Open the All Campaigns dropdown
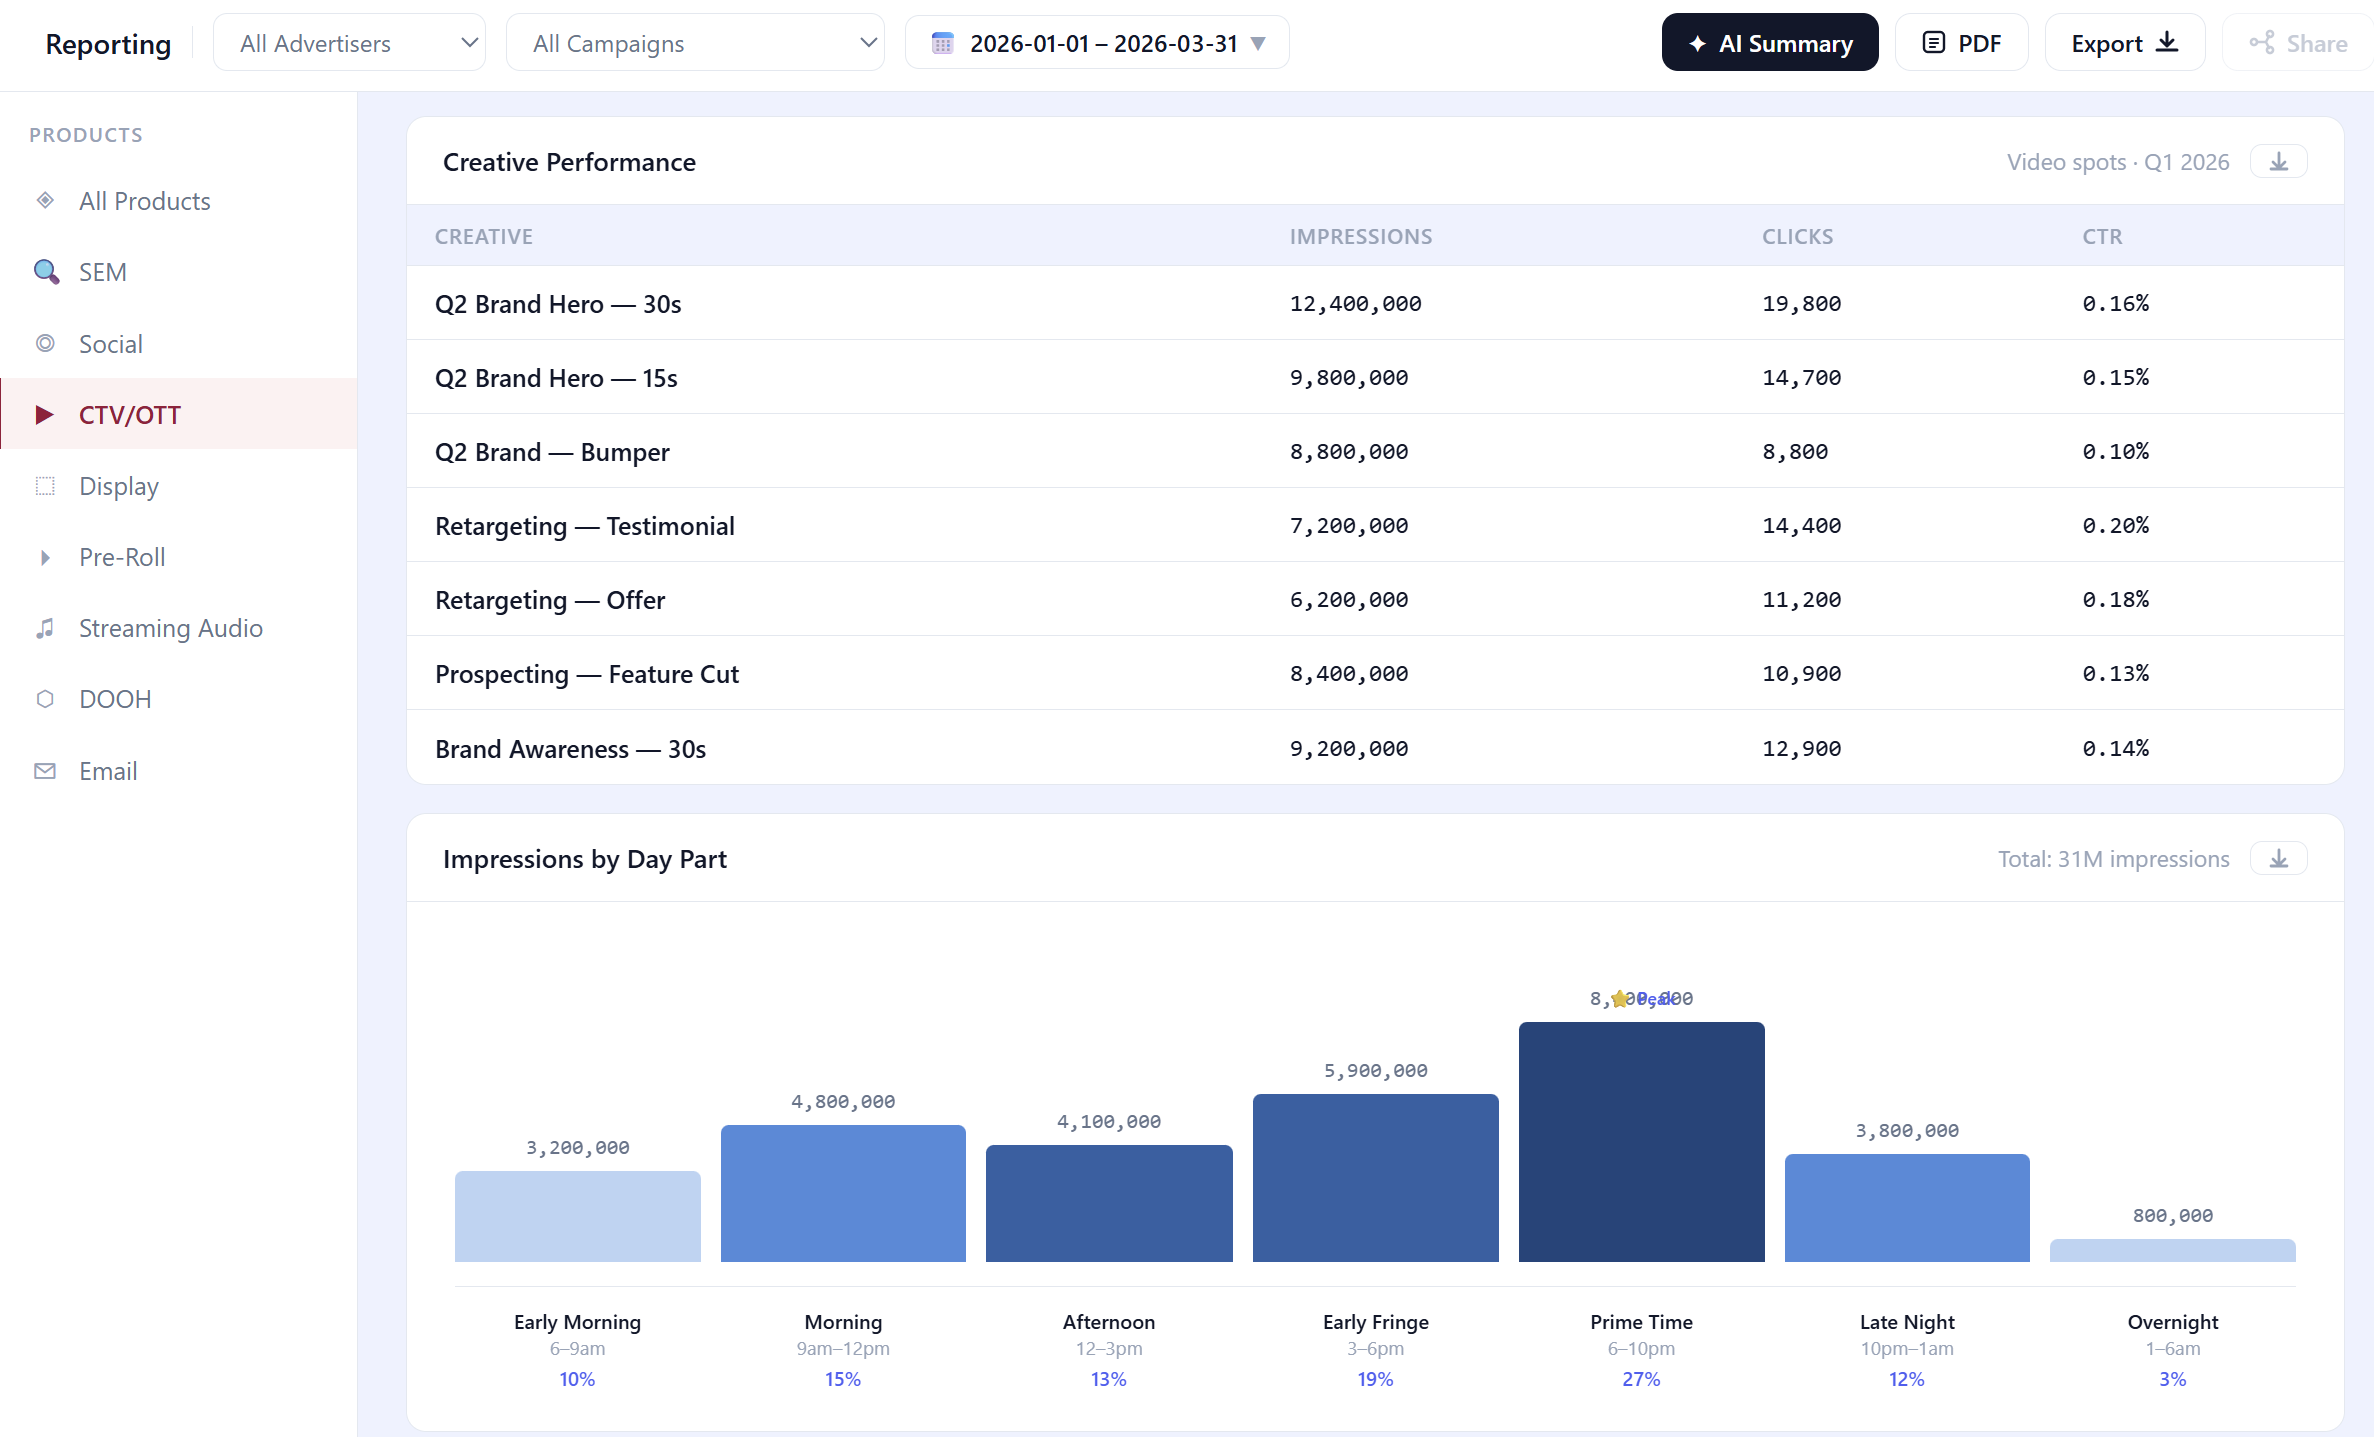2374x1442 pixels. 695,42
